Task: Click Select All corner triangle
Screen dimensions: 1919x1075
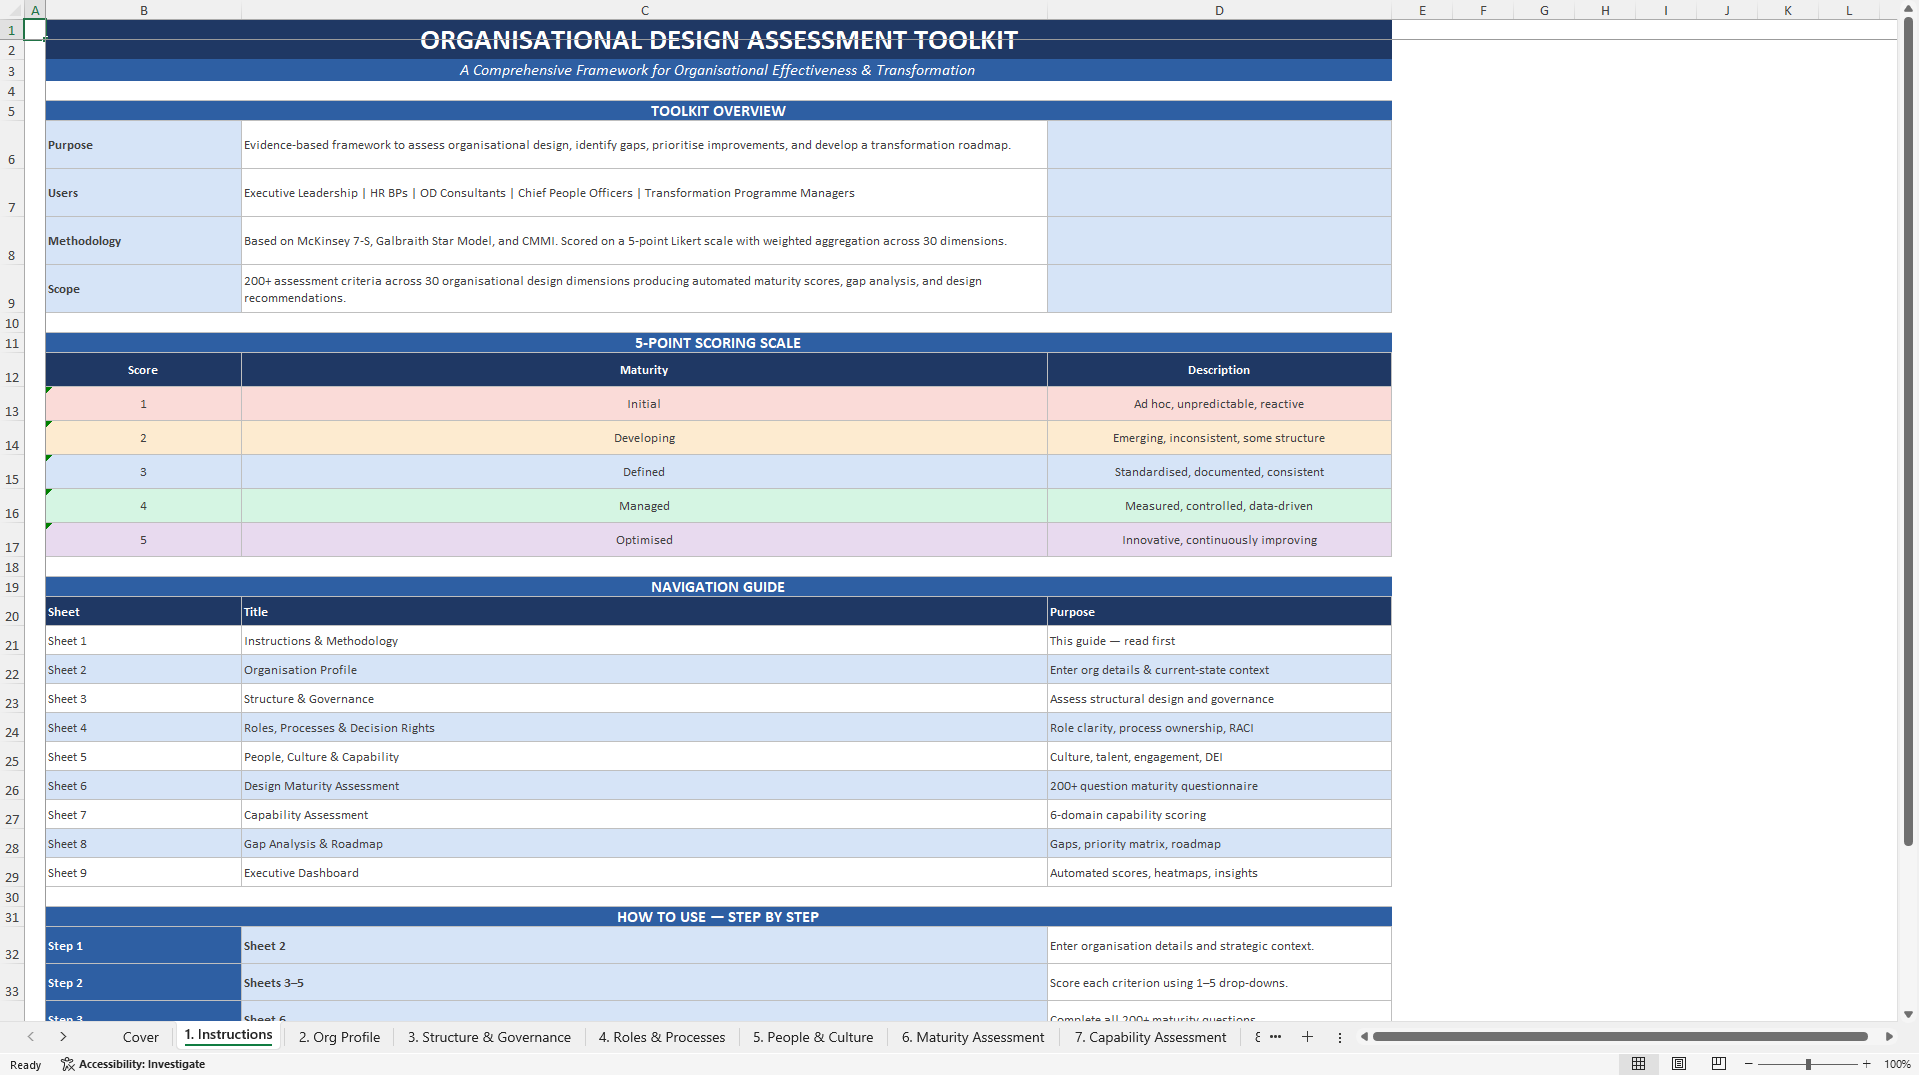Action: [x=11, y=10]
